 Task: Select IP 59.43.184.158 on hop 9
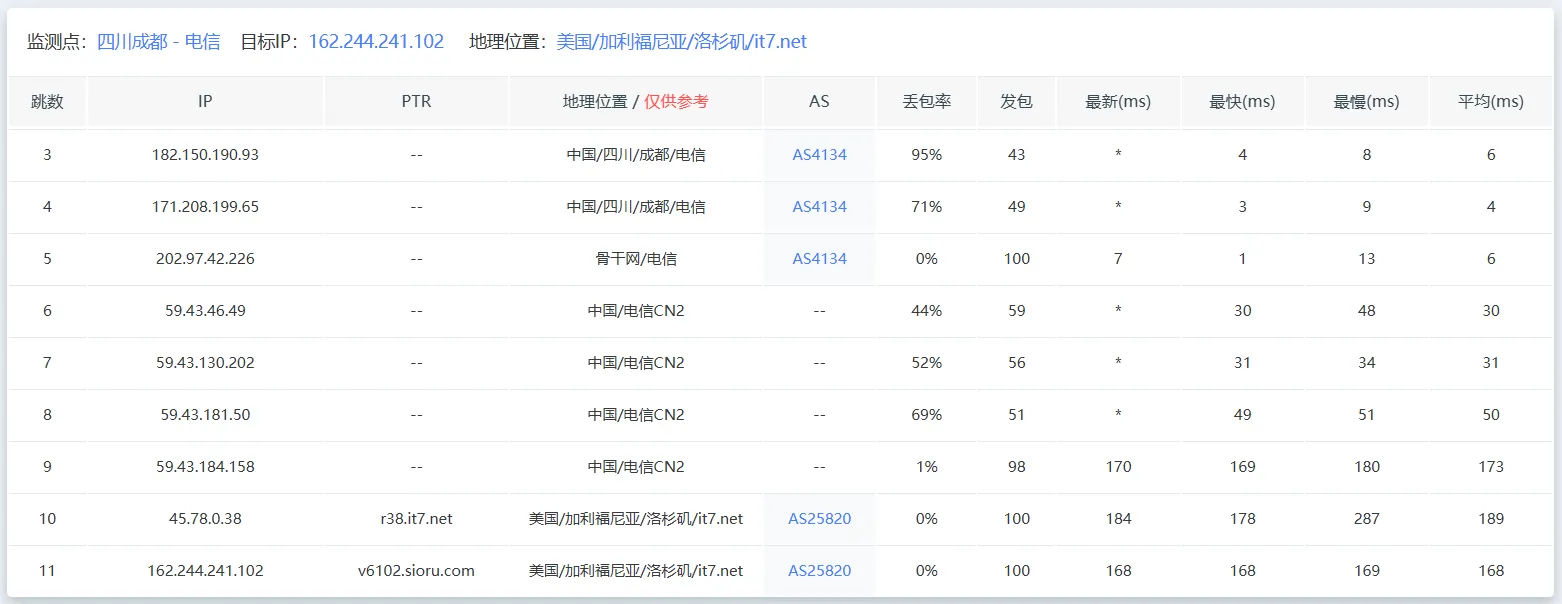point(204,466)
